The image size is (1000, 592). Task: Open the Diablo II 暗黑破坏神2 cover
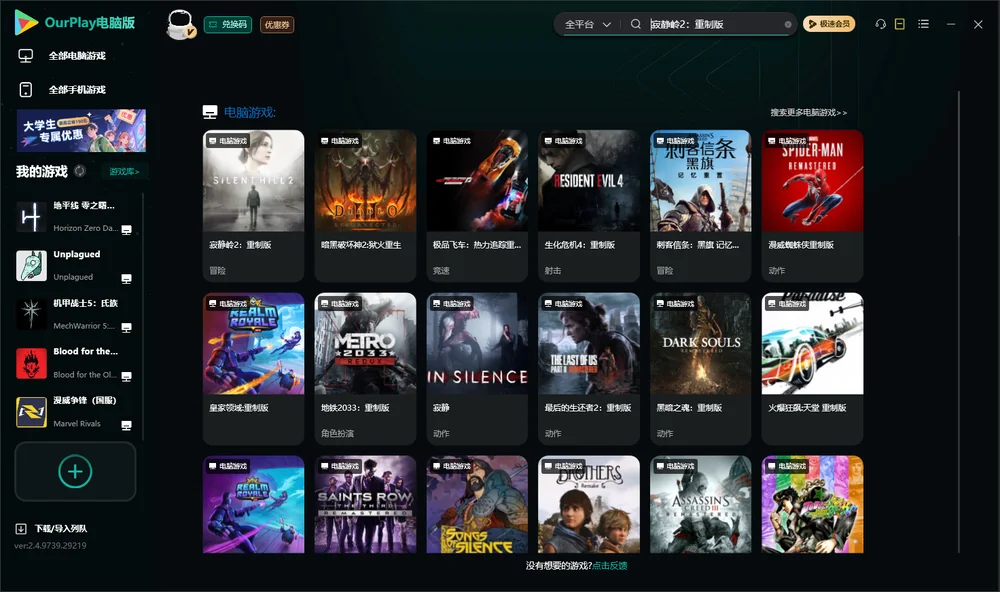pyautogui.click(x=365, y=181)
